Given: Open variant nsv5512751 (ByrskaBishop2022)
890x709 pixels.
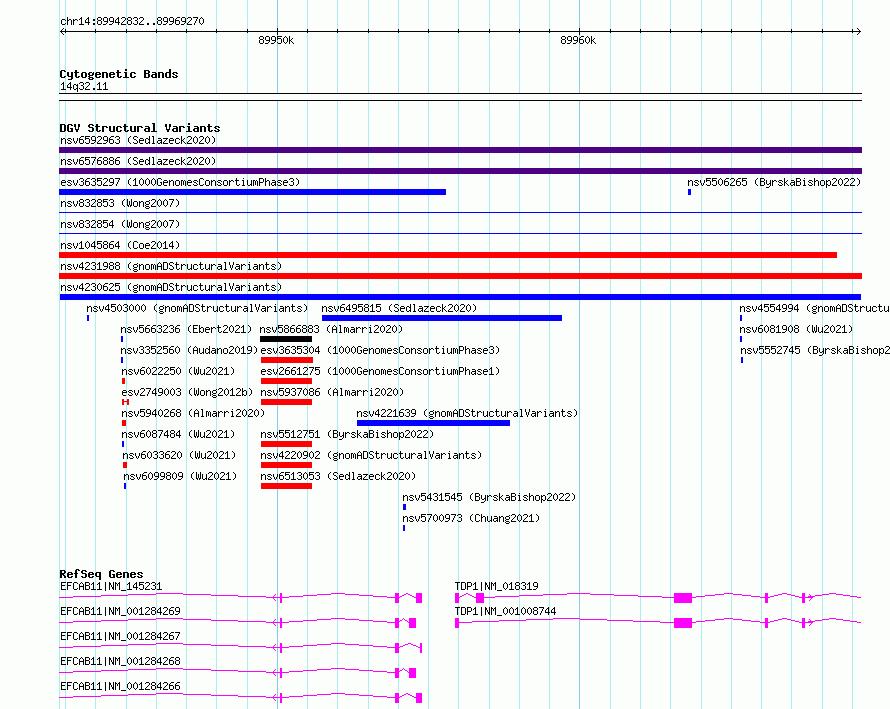Looking at the screenshot, I should [x=347, y=434].
